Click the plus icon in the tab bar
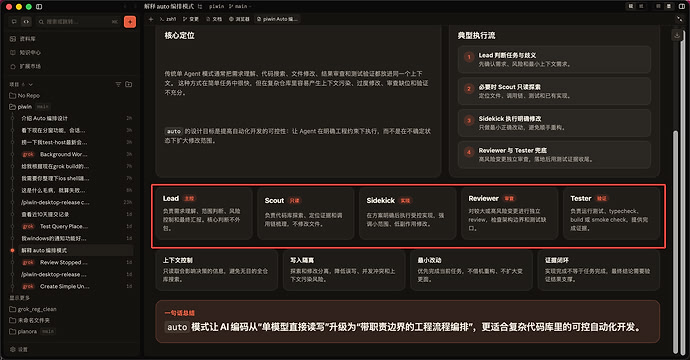690x360 pixels. tap(151, 19)
